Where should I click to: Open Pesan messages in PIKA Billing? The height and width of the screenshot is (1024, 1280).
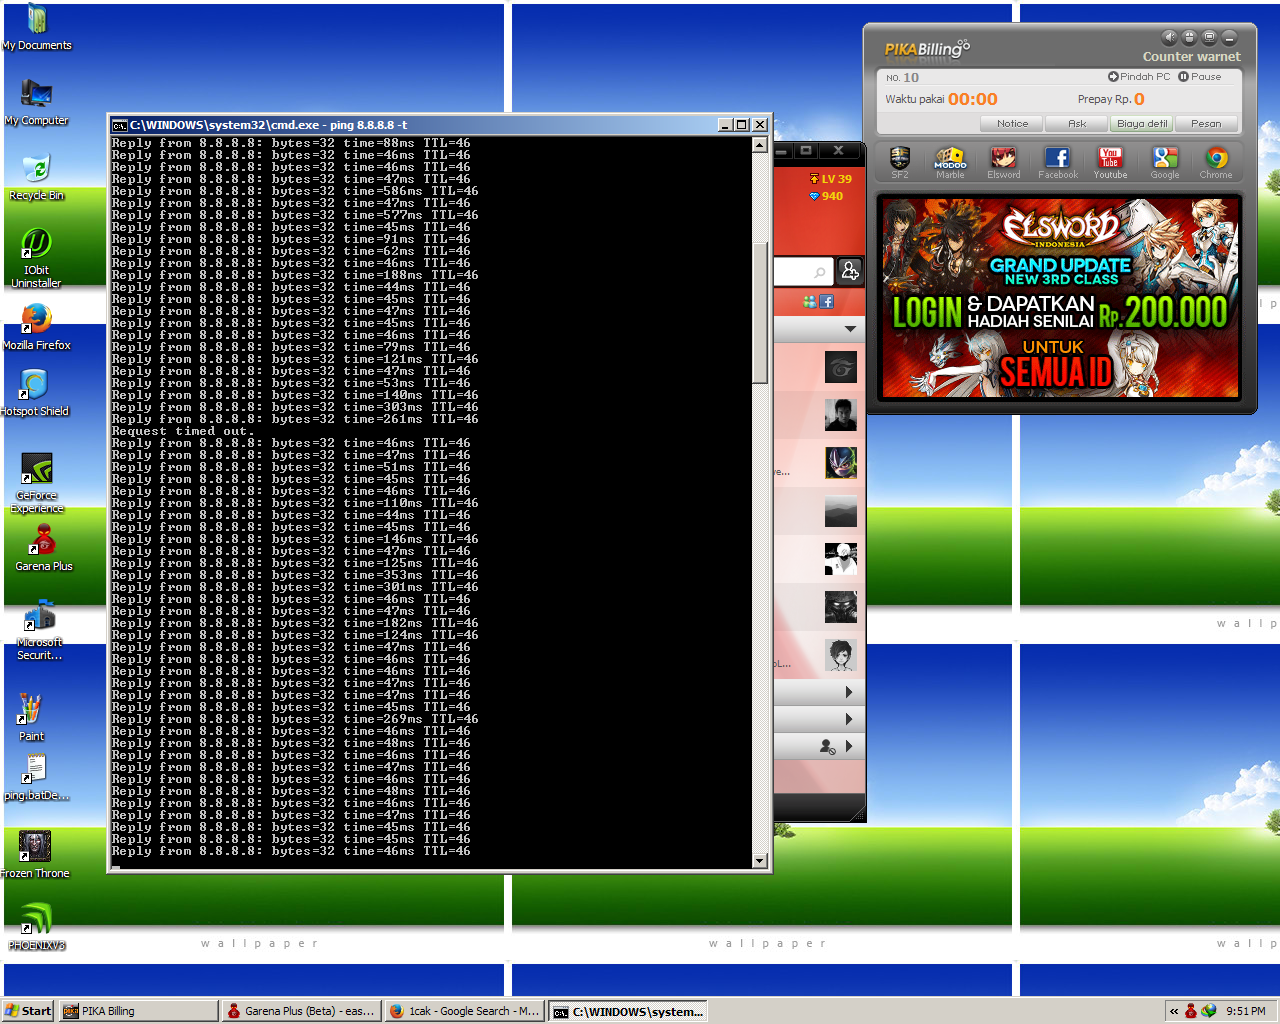(1206, 124)
